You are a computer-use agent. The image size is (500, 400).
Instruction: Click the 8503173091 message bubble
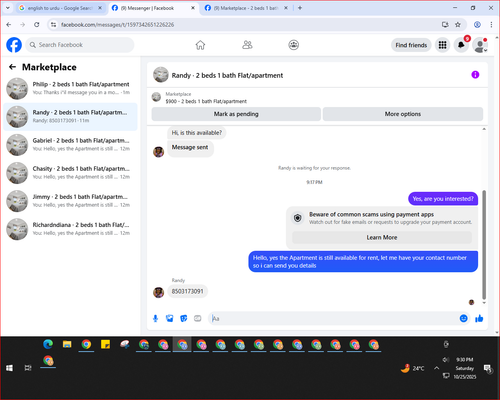(x=187, y=291)
